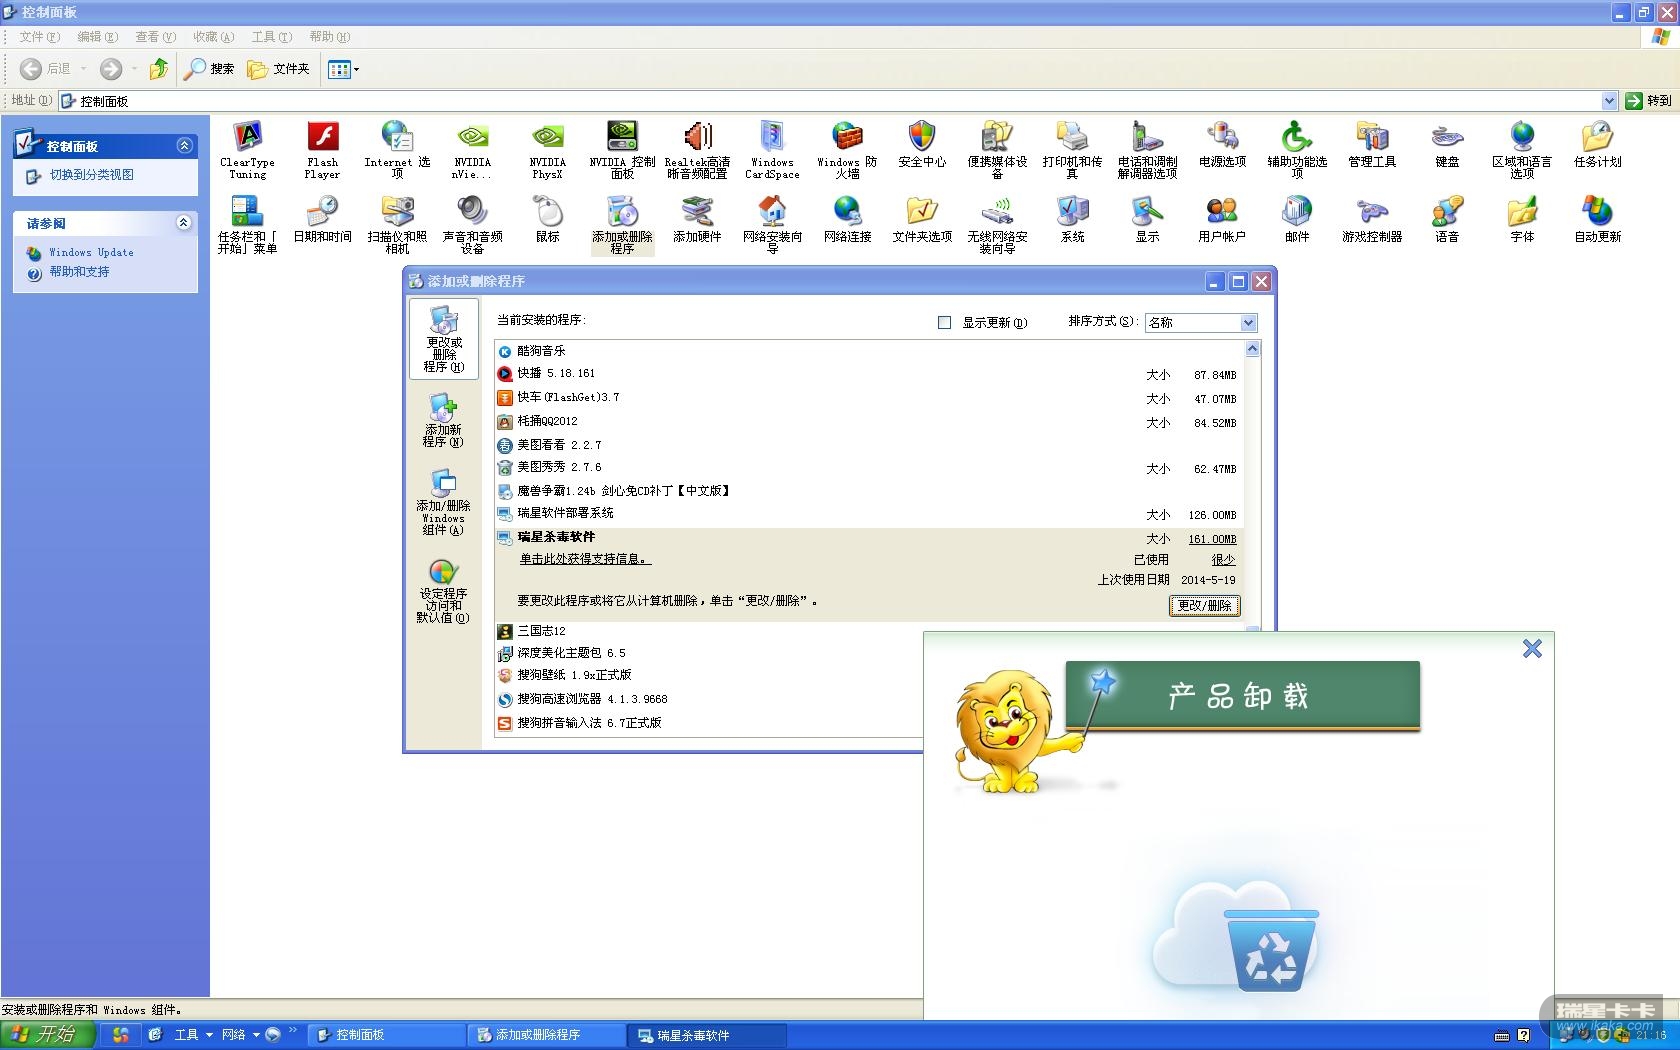Select 更改或删除程序 in the sidebar
The width and height of the screenshot is (1680, 1050).
click(x=444, y=339)
